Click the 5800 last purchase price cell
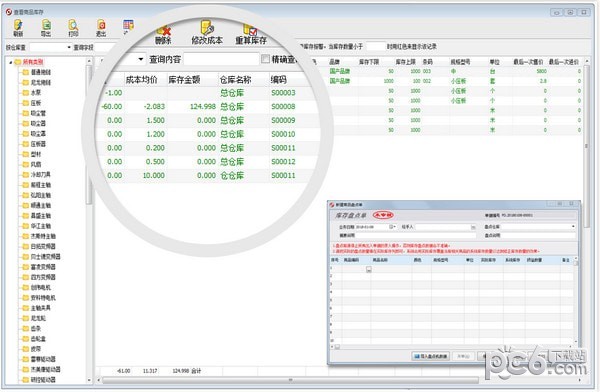The height and width of the screenshot is (392, 600). pos(541,71)
